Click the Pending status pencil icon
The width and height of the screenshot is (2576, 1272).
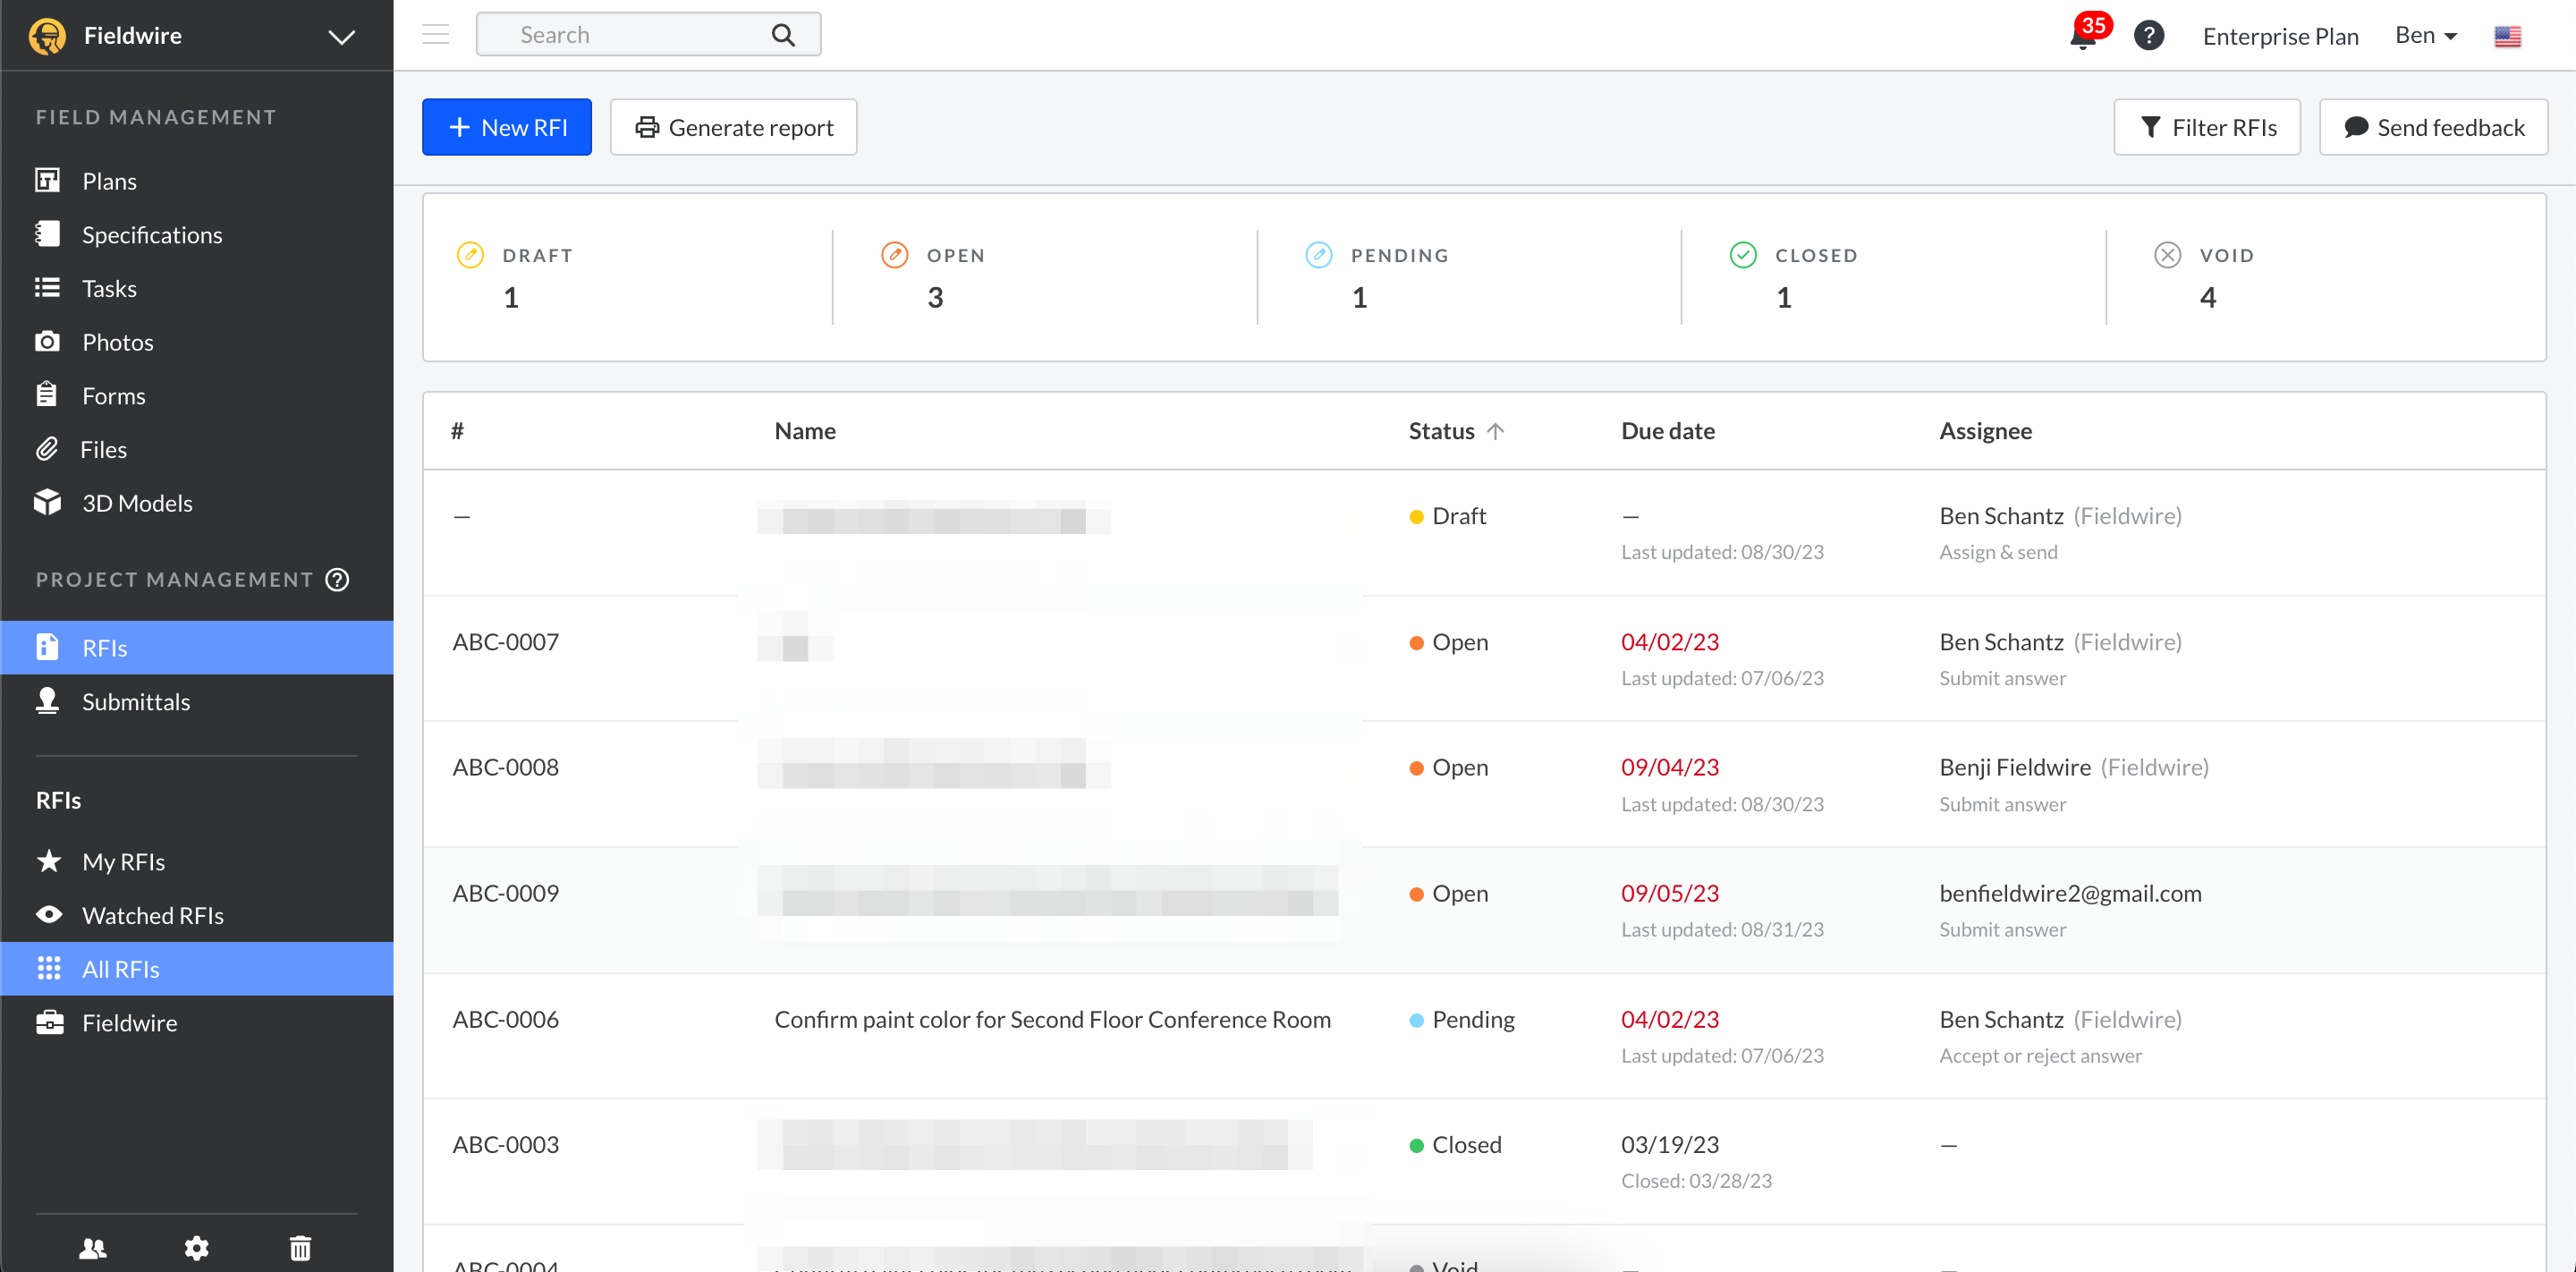coord(1318,255)
